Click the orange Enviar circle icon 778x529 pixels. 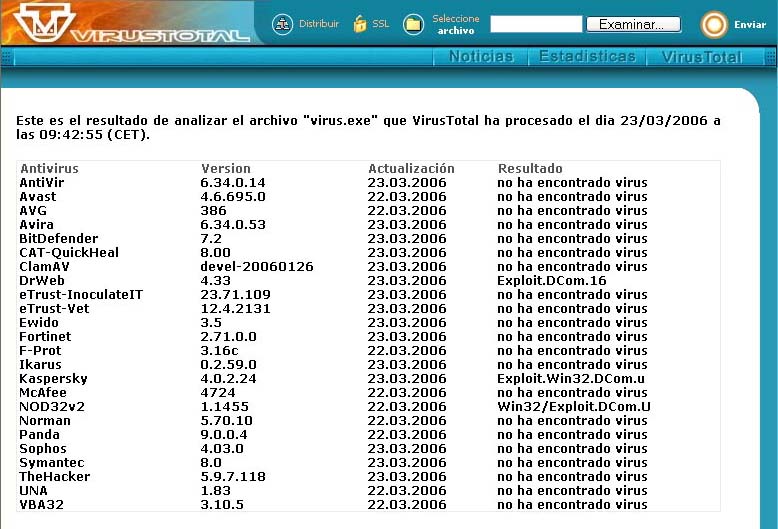pos(713,24)
